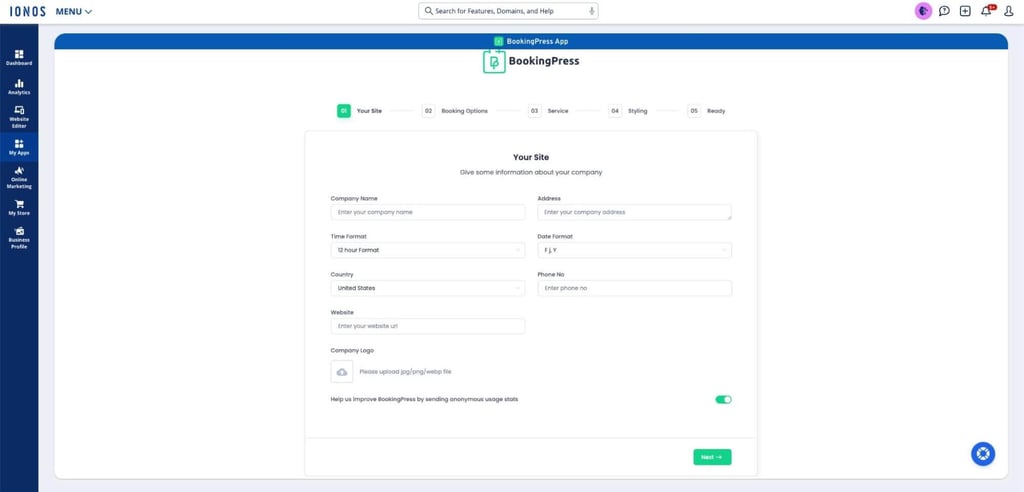
Task: Toggle anonymous usage stats switch
Action: point(723,399)
